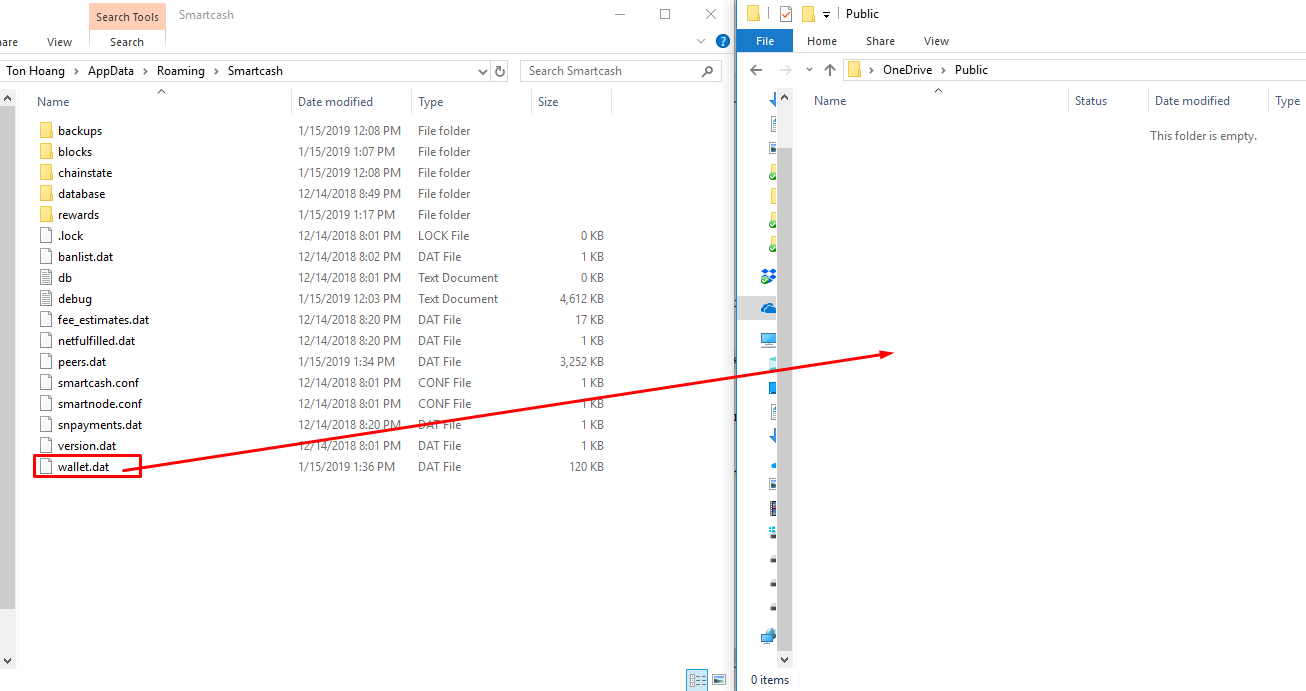The width and height of the screenshot is (1306, 691).
Task: Select This PC in the Public window sidebar
Action: click(x=768, y=340)
